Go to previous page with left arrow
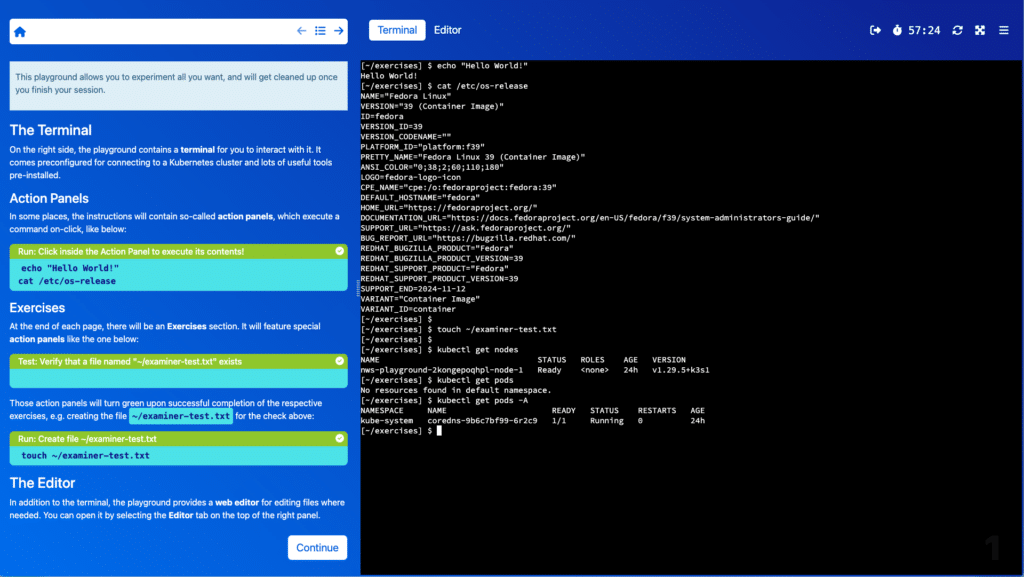 (x=301, y=31)
